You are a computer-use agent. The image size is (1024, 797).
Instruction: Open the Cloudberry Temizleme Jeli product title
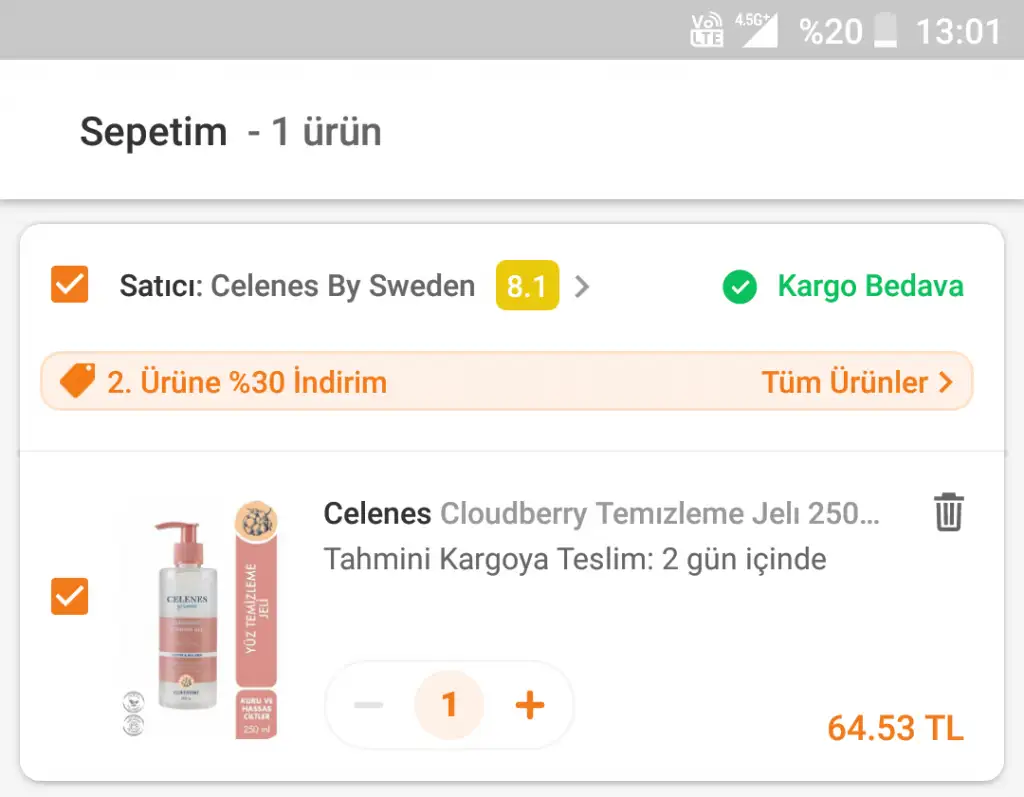[x=601, y=514]
